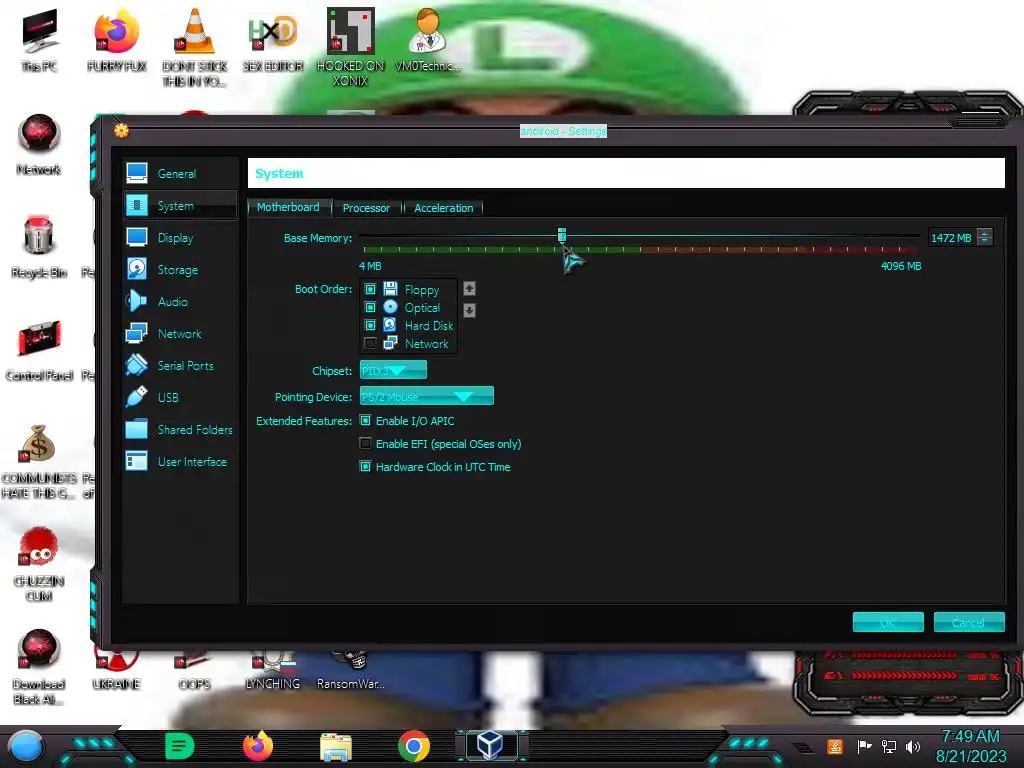Select Optical in the boot order list
Image resolution: width=1024 pixels, height=768 pixels.
click(x=422, y=308)
